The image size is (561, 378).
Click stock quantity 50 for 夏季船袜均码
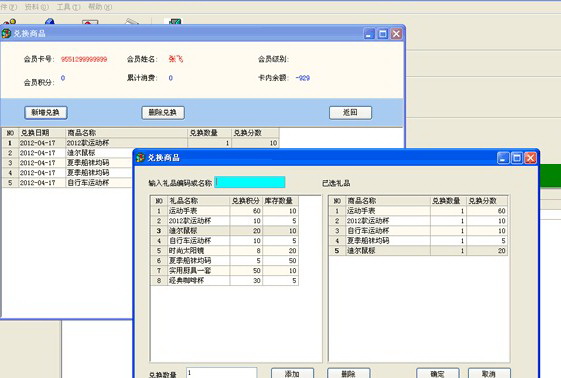(280, 261)
